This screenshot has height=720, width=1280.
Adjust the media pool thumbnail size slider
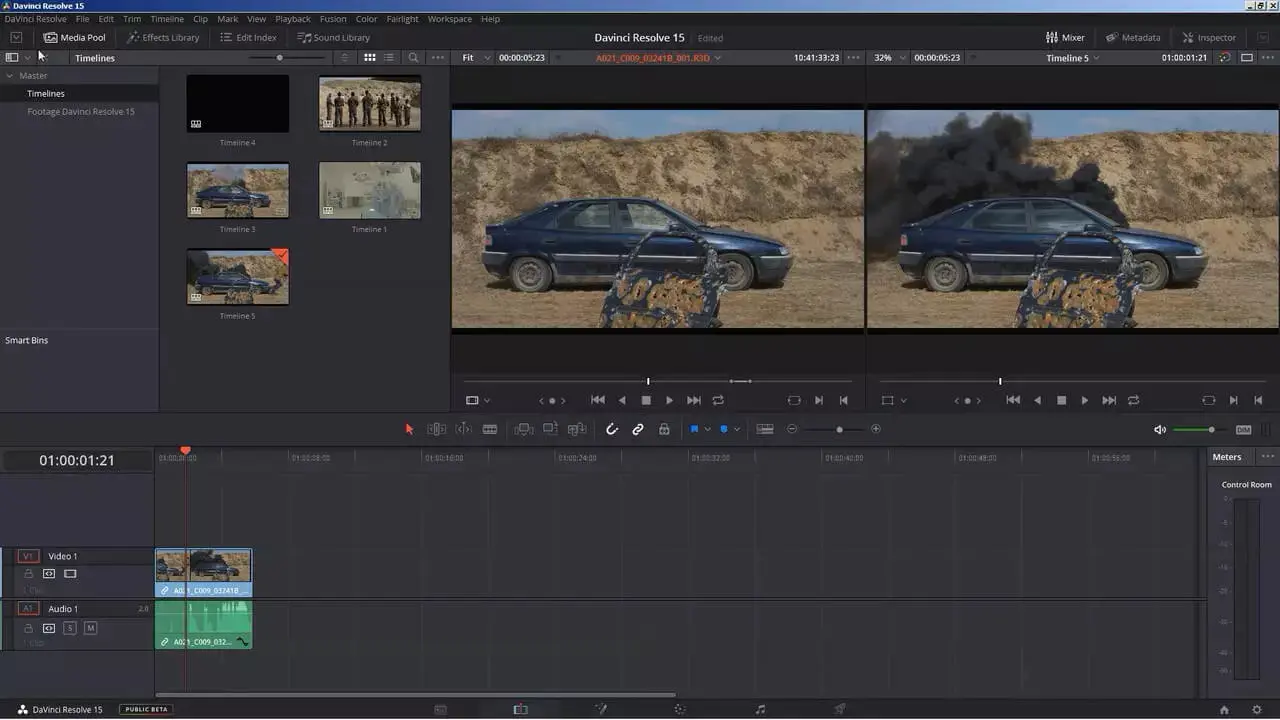[280, 58]
